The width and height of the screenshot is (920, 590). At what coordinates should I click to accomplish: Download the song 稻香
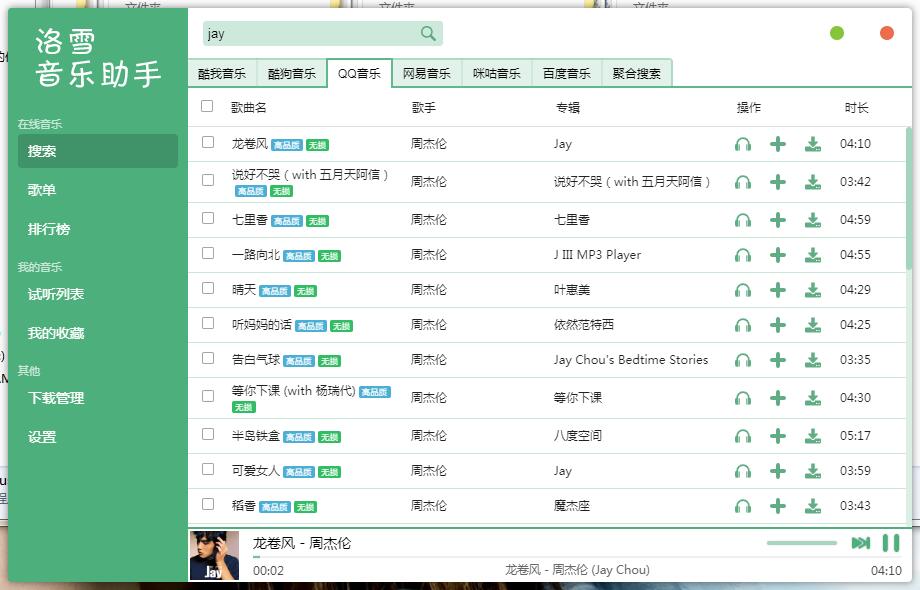(813, 506)
